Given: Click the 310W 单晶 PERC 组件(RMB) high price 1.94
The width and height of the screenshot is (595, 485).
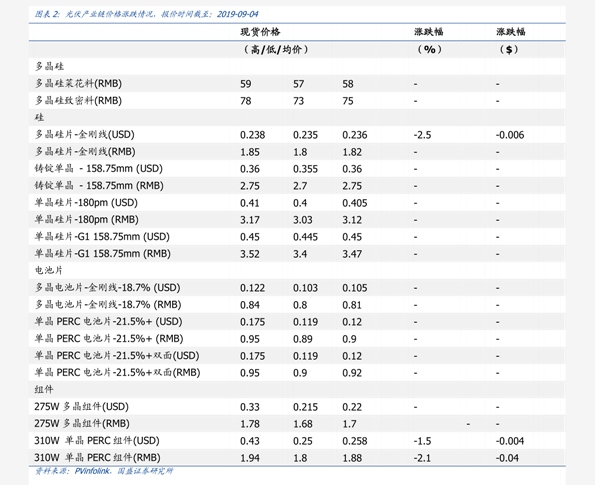Looking at the screenshot, I should click(250, 458).
